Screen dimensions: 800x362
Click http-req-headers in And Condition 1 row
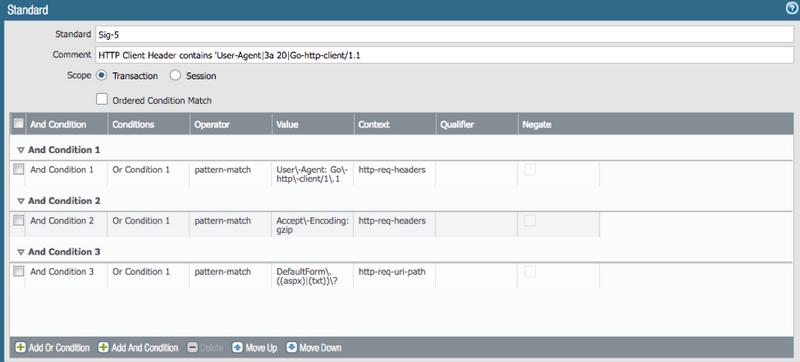(x=395, y=174)
